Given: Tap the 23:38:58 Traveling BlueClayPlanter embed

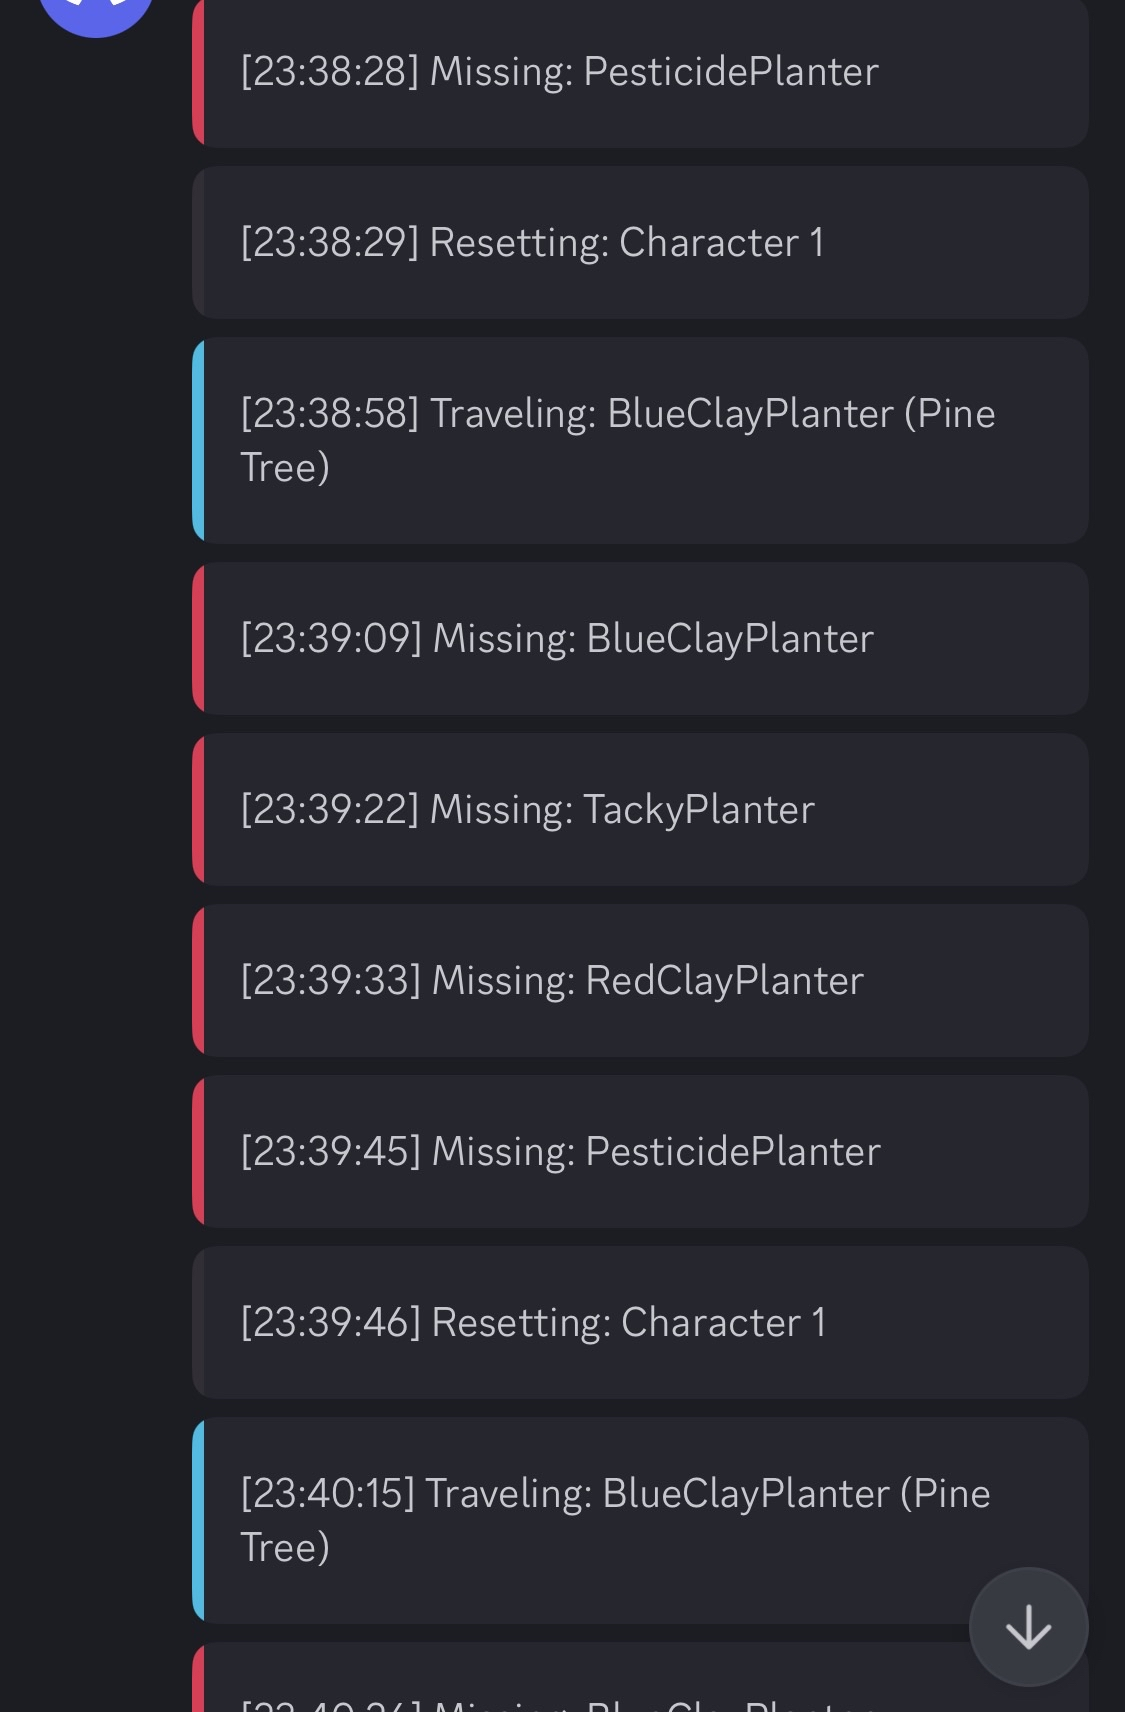Looking at the screenshot, I should [x=640, y=441].
